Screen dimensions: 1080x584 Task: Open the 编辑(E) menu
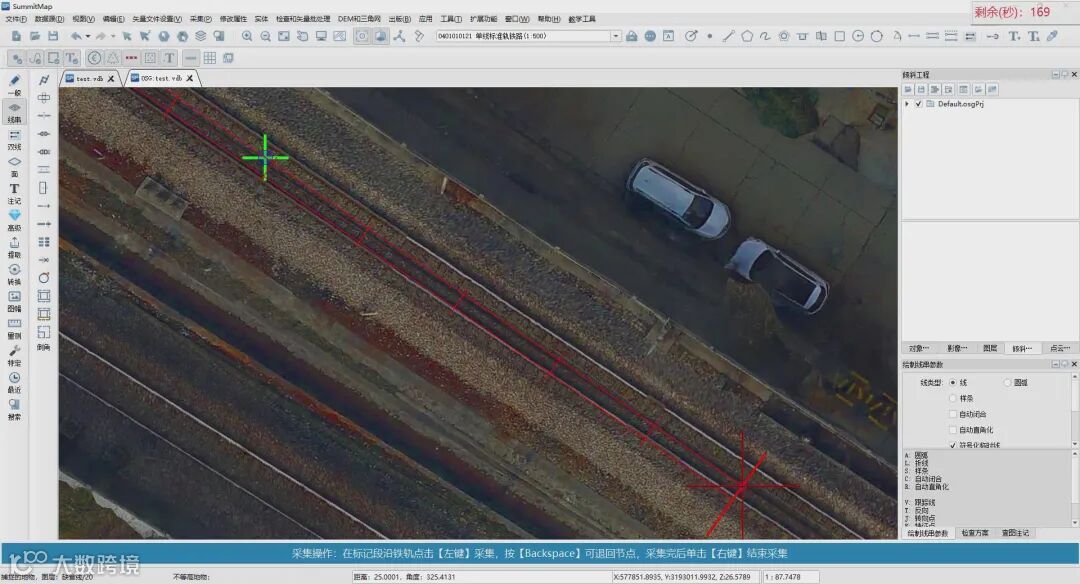[x=114, y=19]
